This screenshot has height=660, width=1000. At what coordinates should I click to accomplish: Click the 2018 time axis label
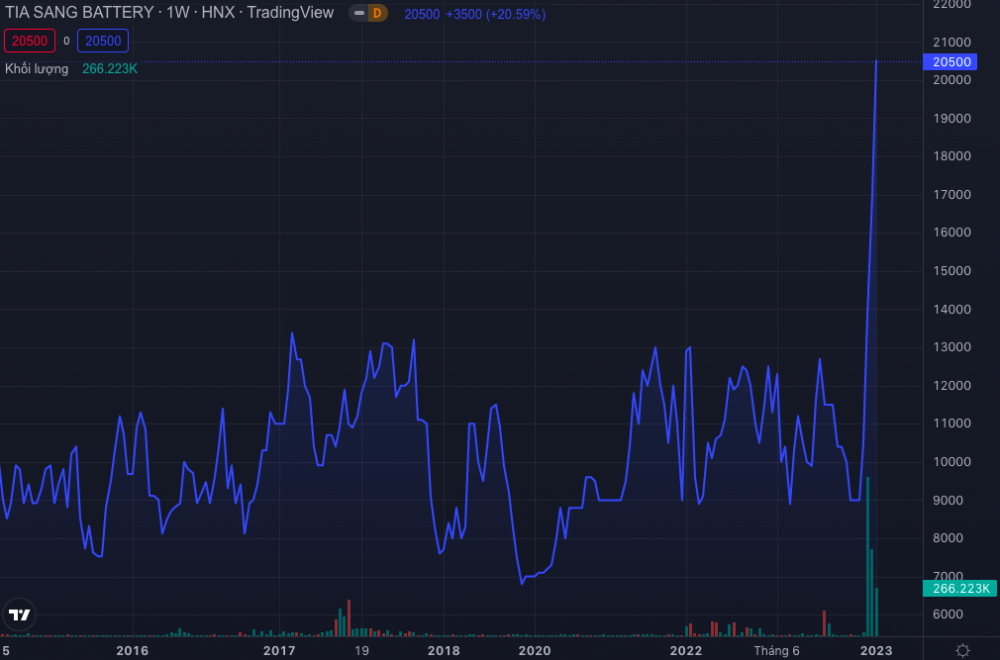443,650
